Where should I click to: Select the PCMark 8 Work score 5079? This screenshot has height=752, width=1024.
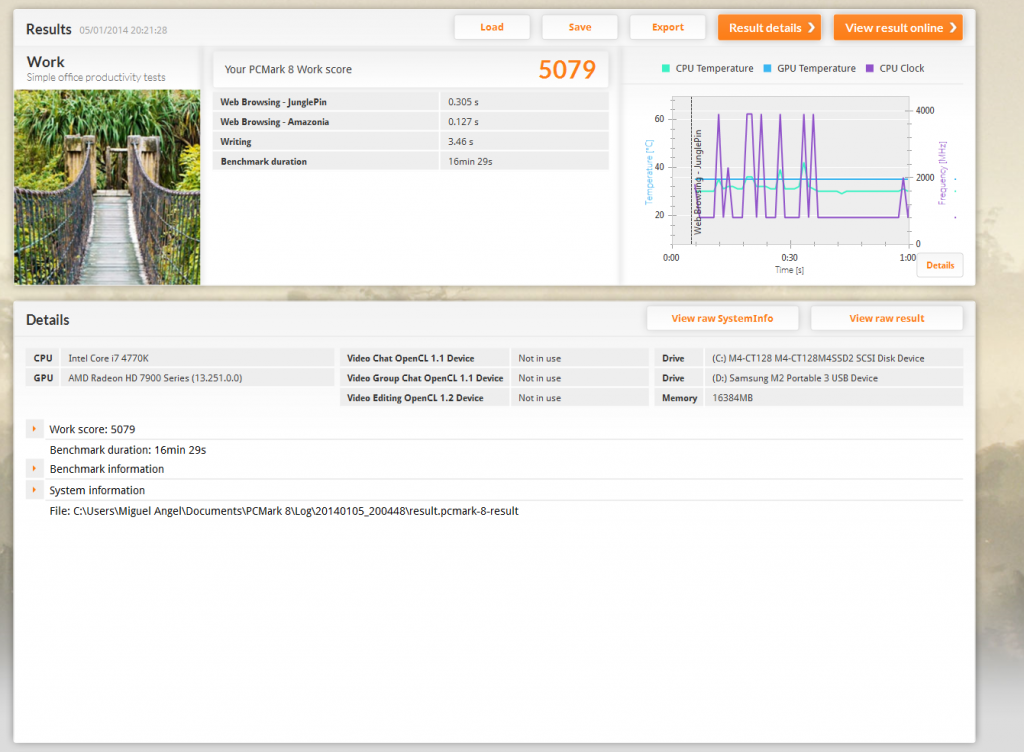point(567,70)
